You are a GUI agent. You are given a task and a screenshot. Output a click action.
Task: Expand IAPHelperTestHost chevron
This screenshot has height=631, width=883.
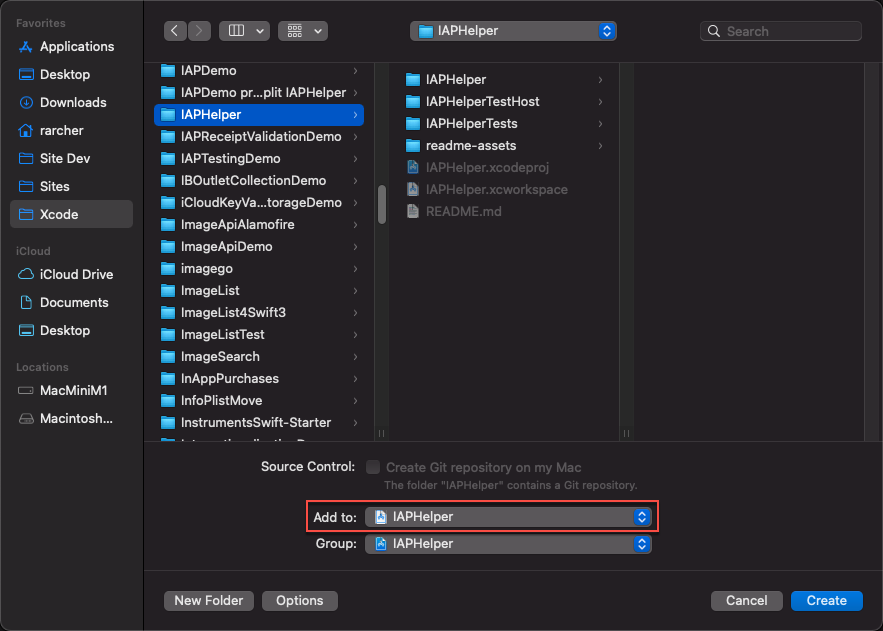point(600,102)
